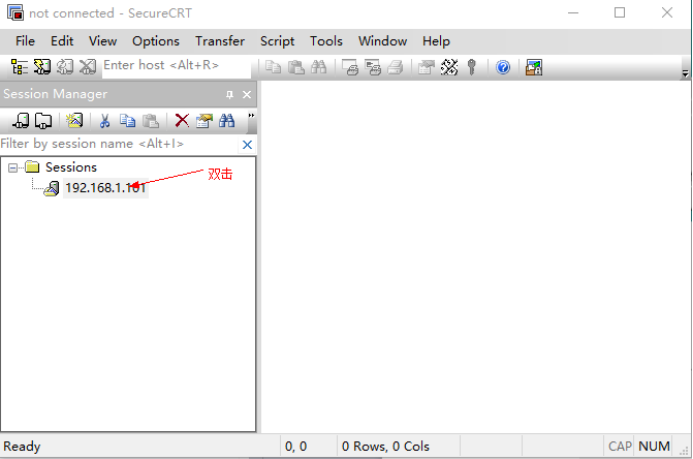Click the Enter host input box
The height and width of the screenshot is (459, 693).
pyautogui.click(x=176, y=67)
